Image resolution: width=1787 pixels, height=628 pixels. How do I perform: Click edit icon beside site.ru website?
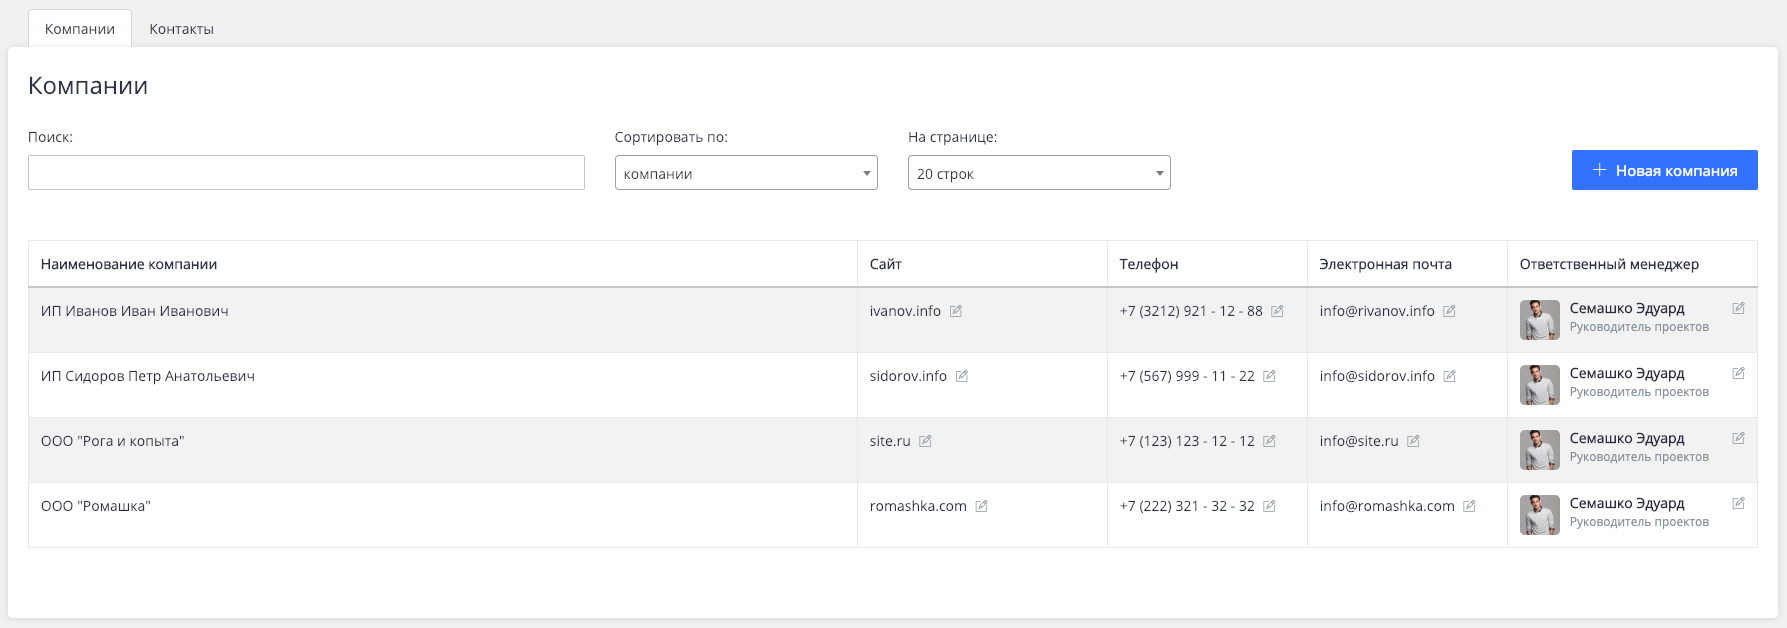pos(925,441)
